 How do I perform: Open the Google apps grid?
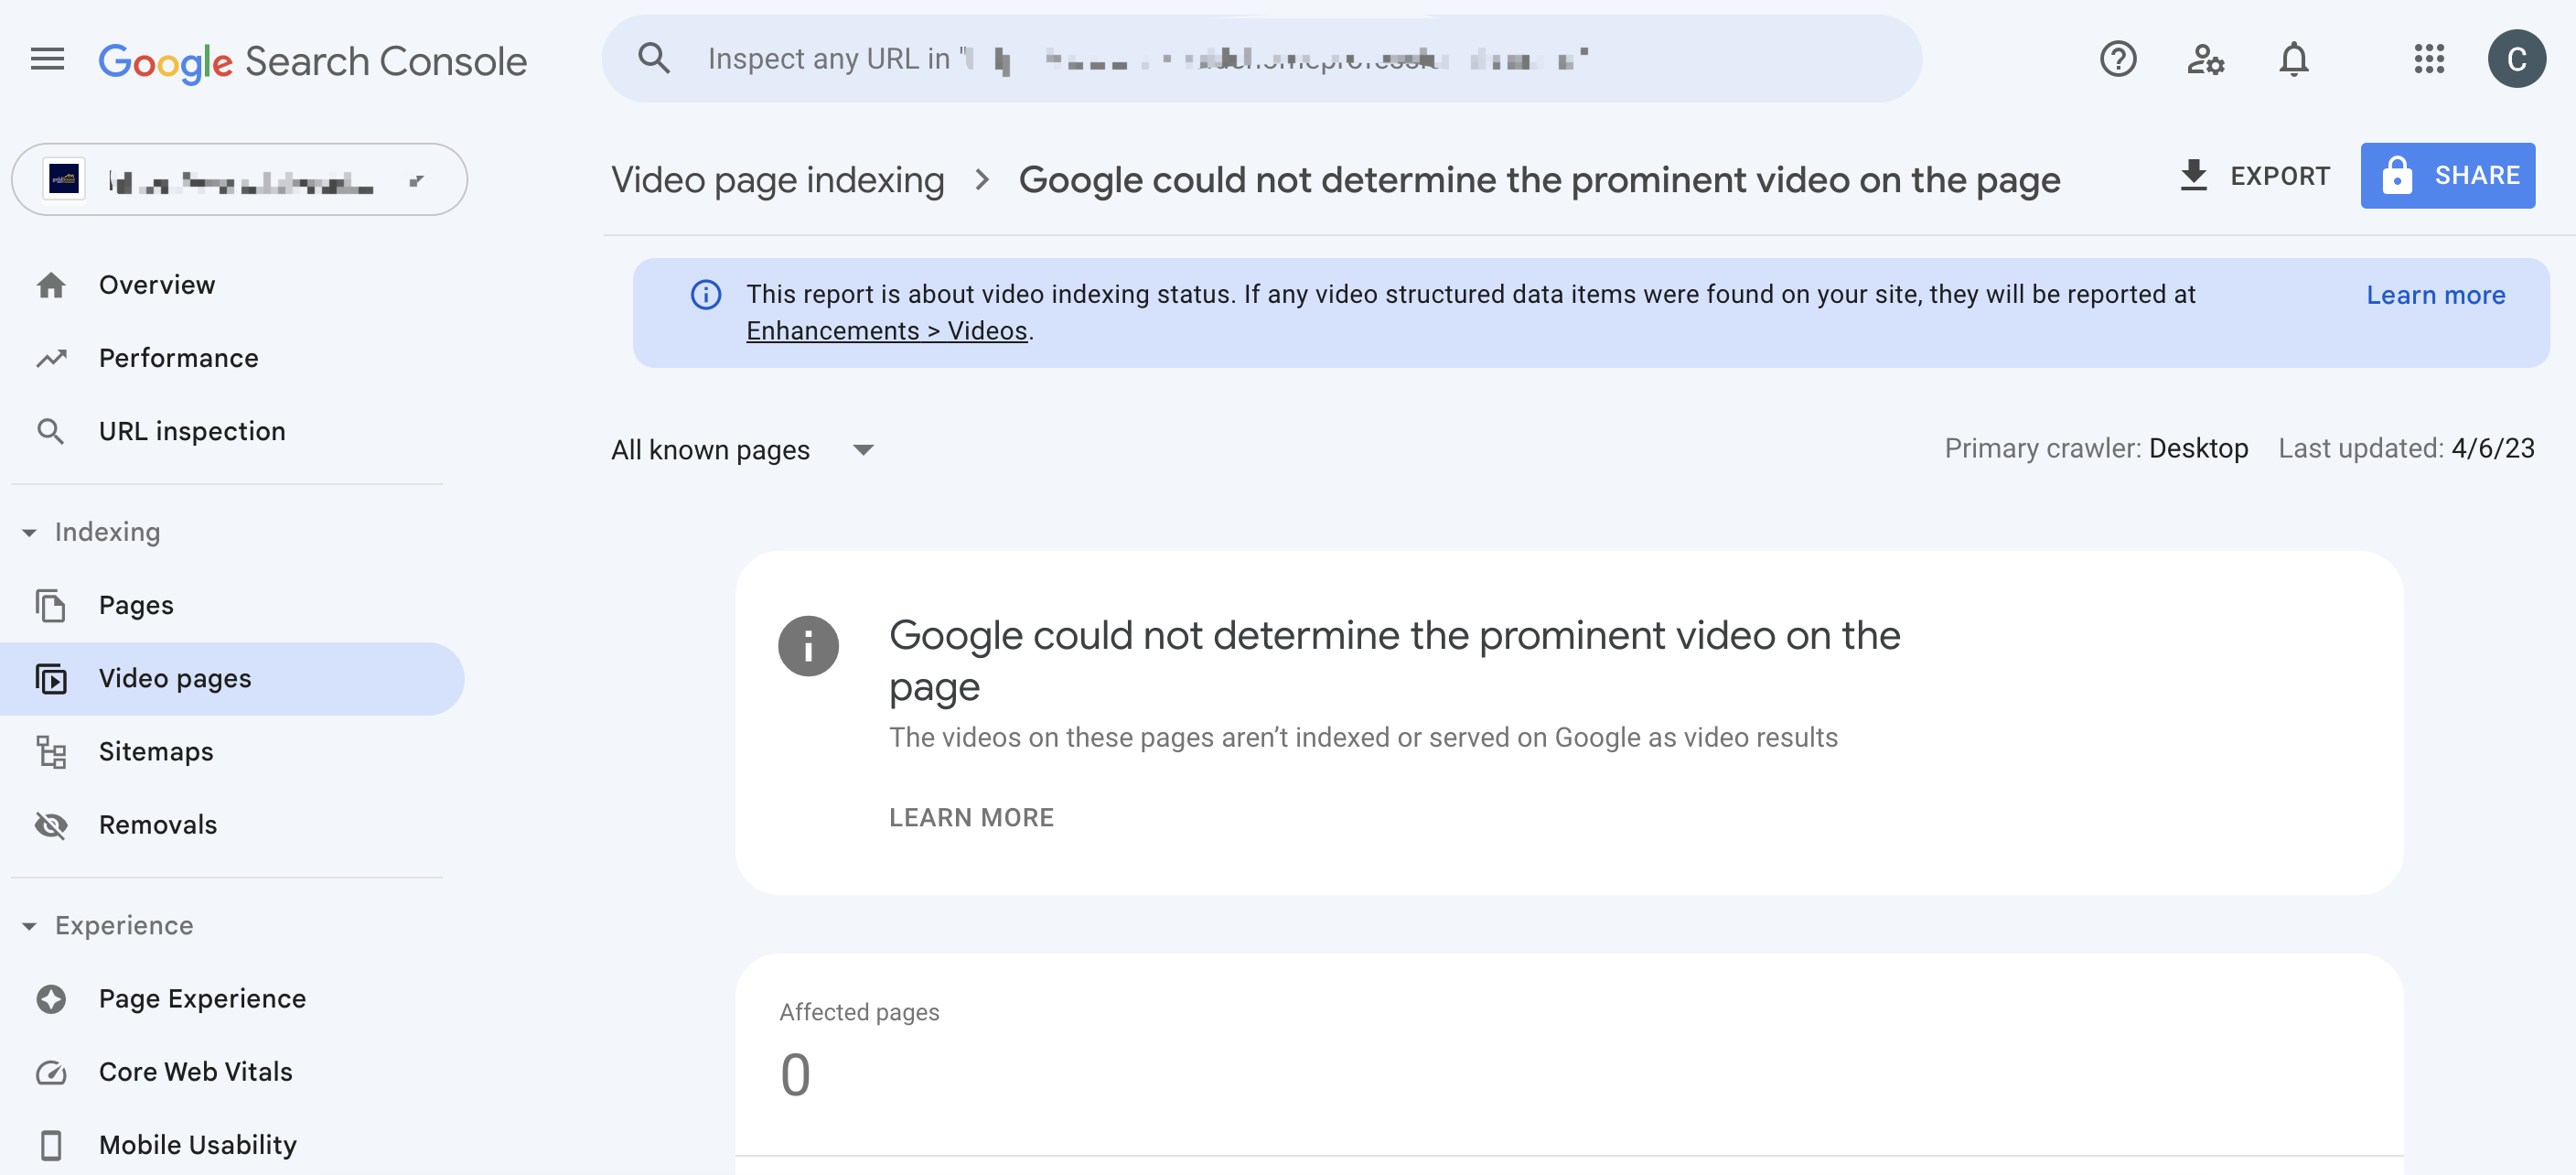(2429, 59)
